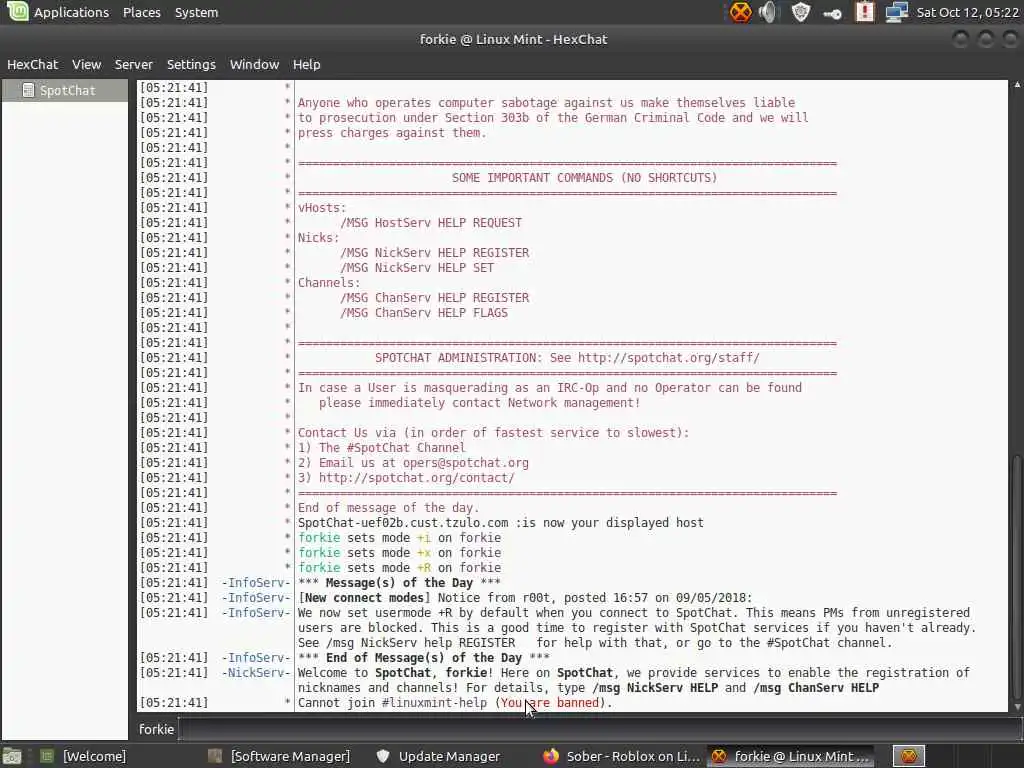
Task: Open the Places panel menu
Action: point(142,12)
